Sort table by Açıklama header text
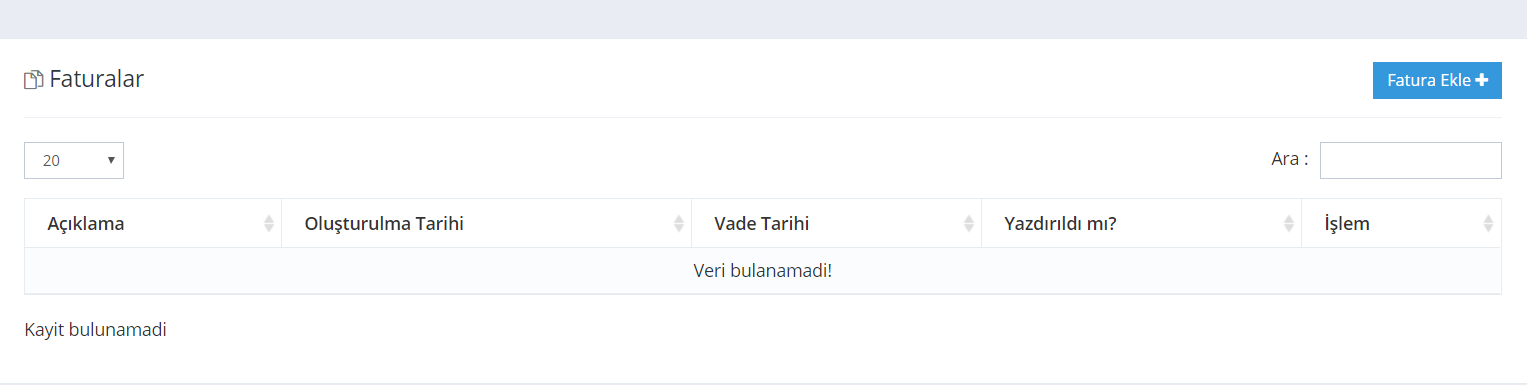 pyautogui.click(x=86, y=224)
